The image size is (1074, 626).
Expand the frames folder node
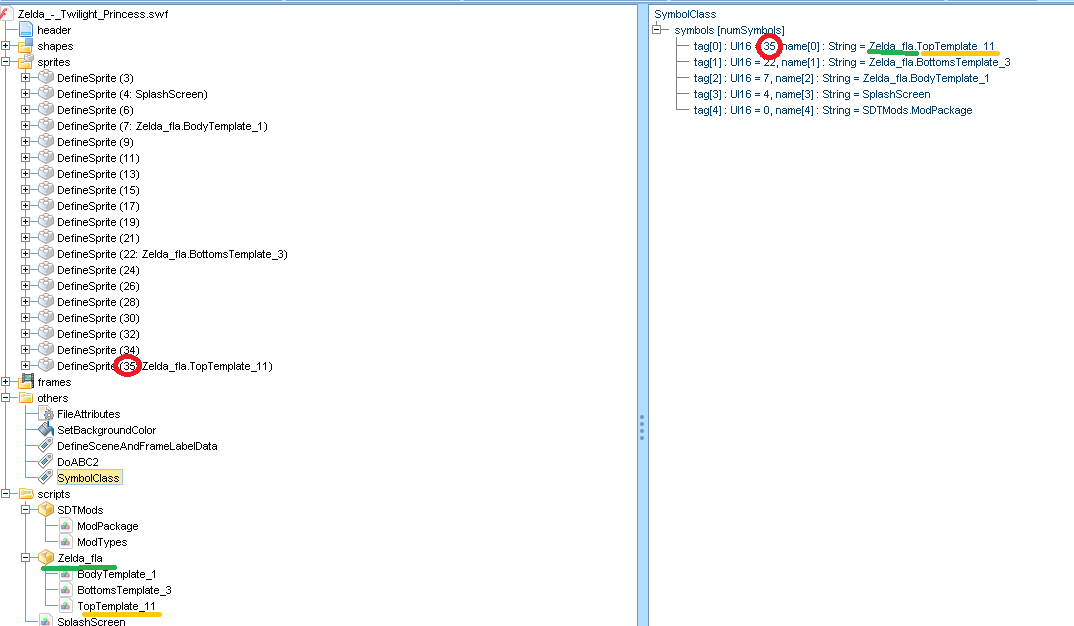click(x=6, y=382)
